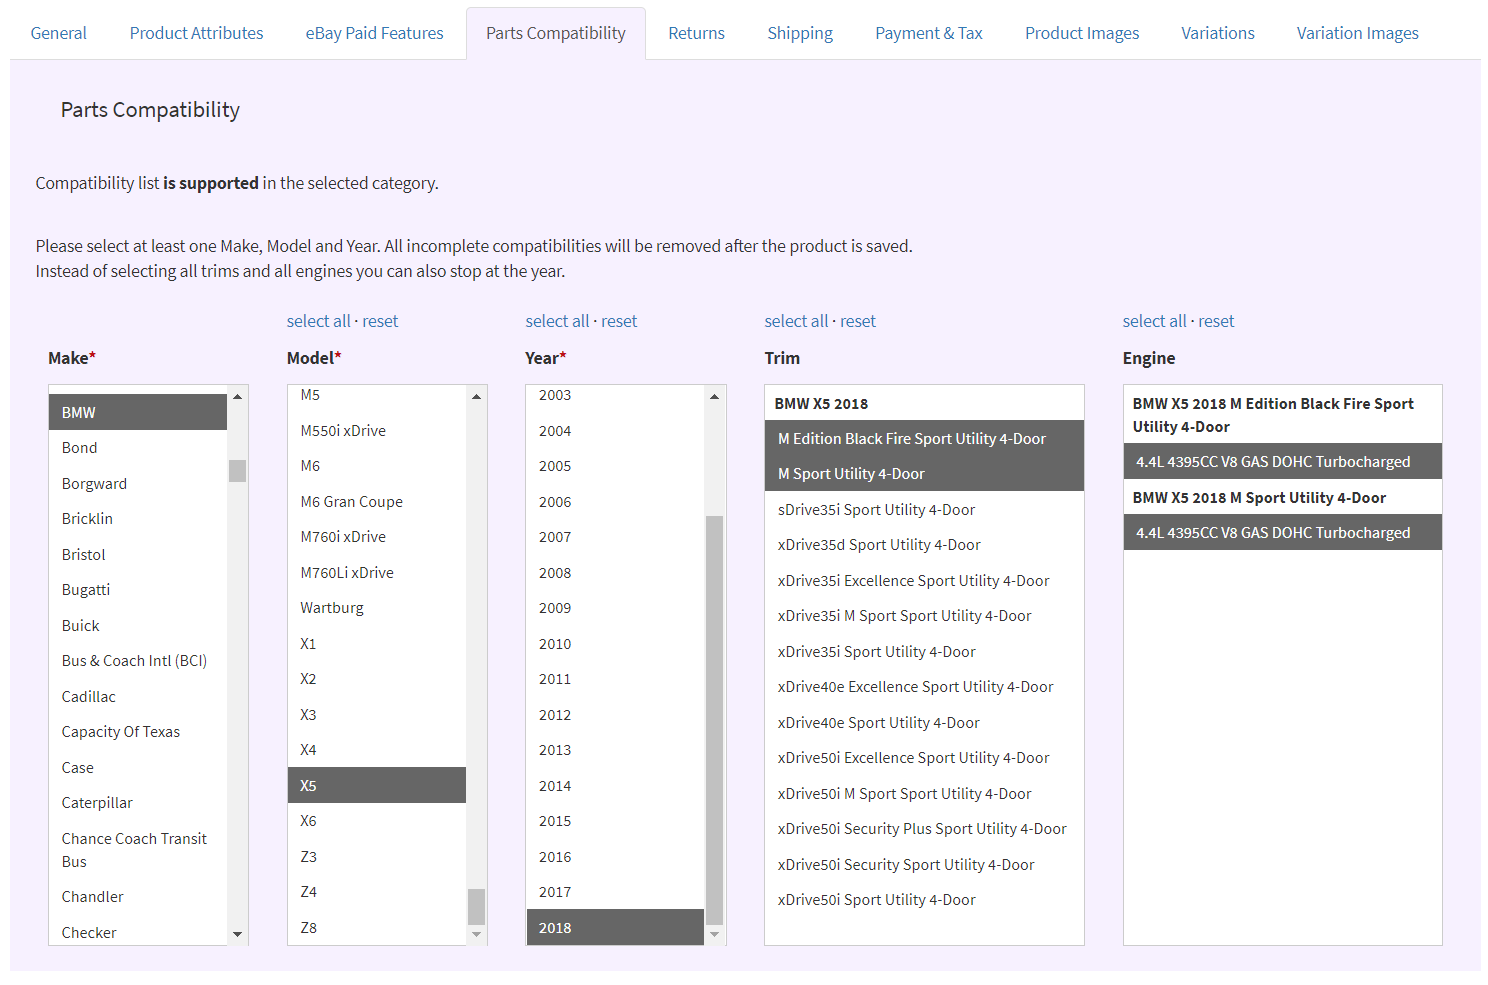Select the Parts Compatibility tab
The width and height of the screenshot is (1488, 985).
[556, 33]
